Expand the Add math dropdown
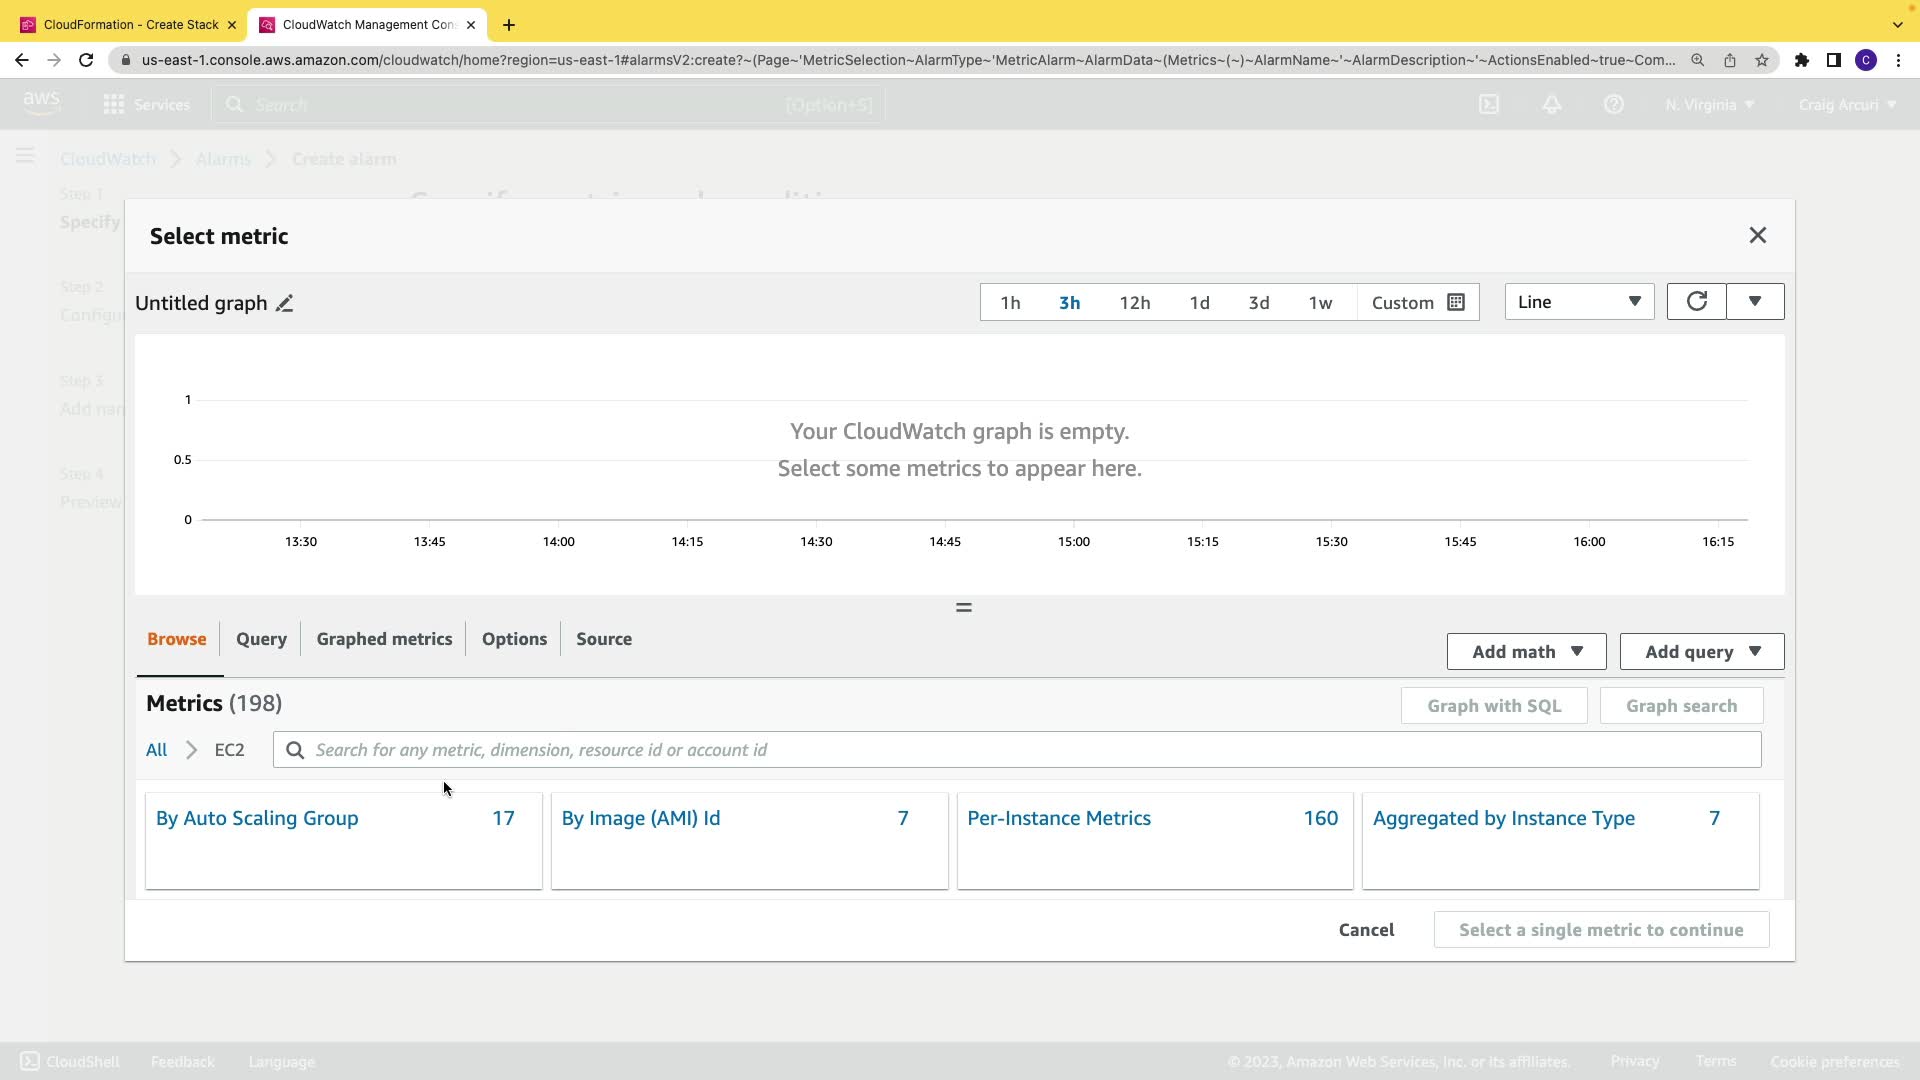Image resolution: width=1920 pixels, height=1080 pixels. 1526,652
